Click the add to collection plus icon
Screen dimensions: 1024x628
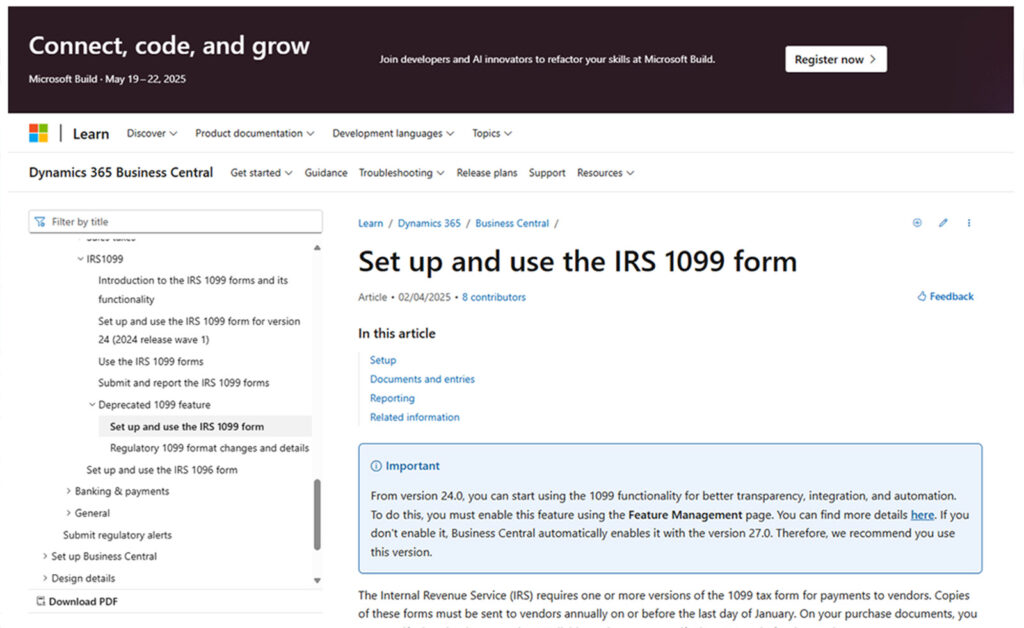[917, 223]
